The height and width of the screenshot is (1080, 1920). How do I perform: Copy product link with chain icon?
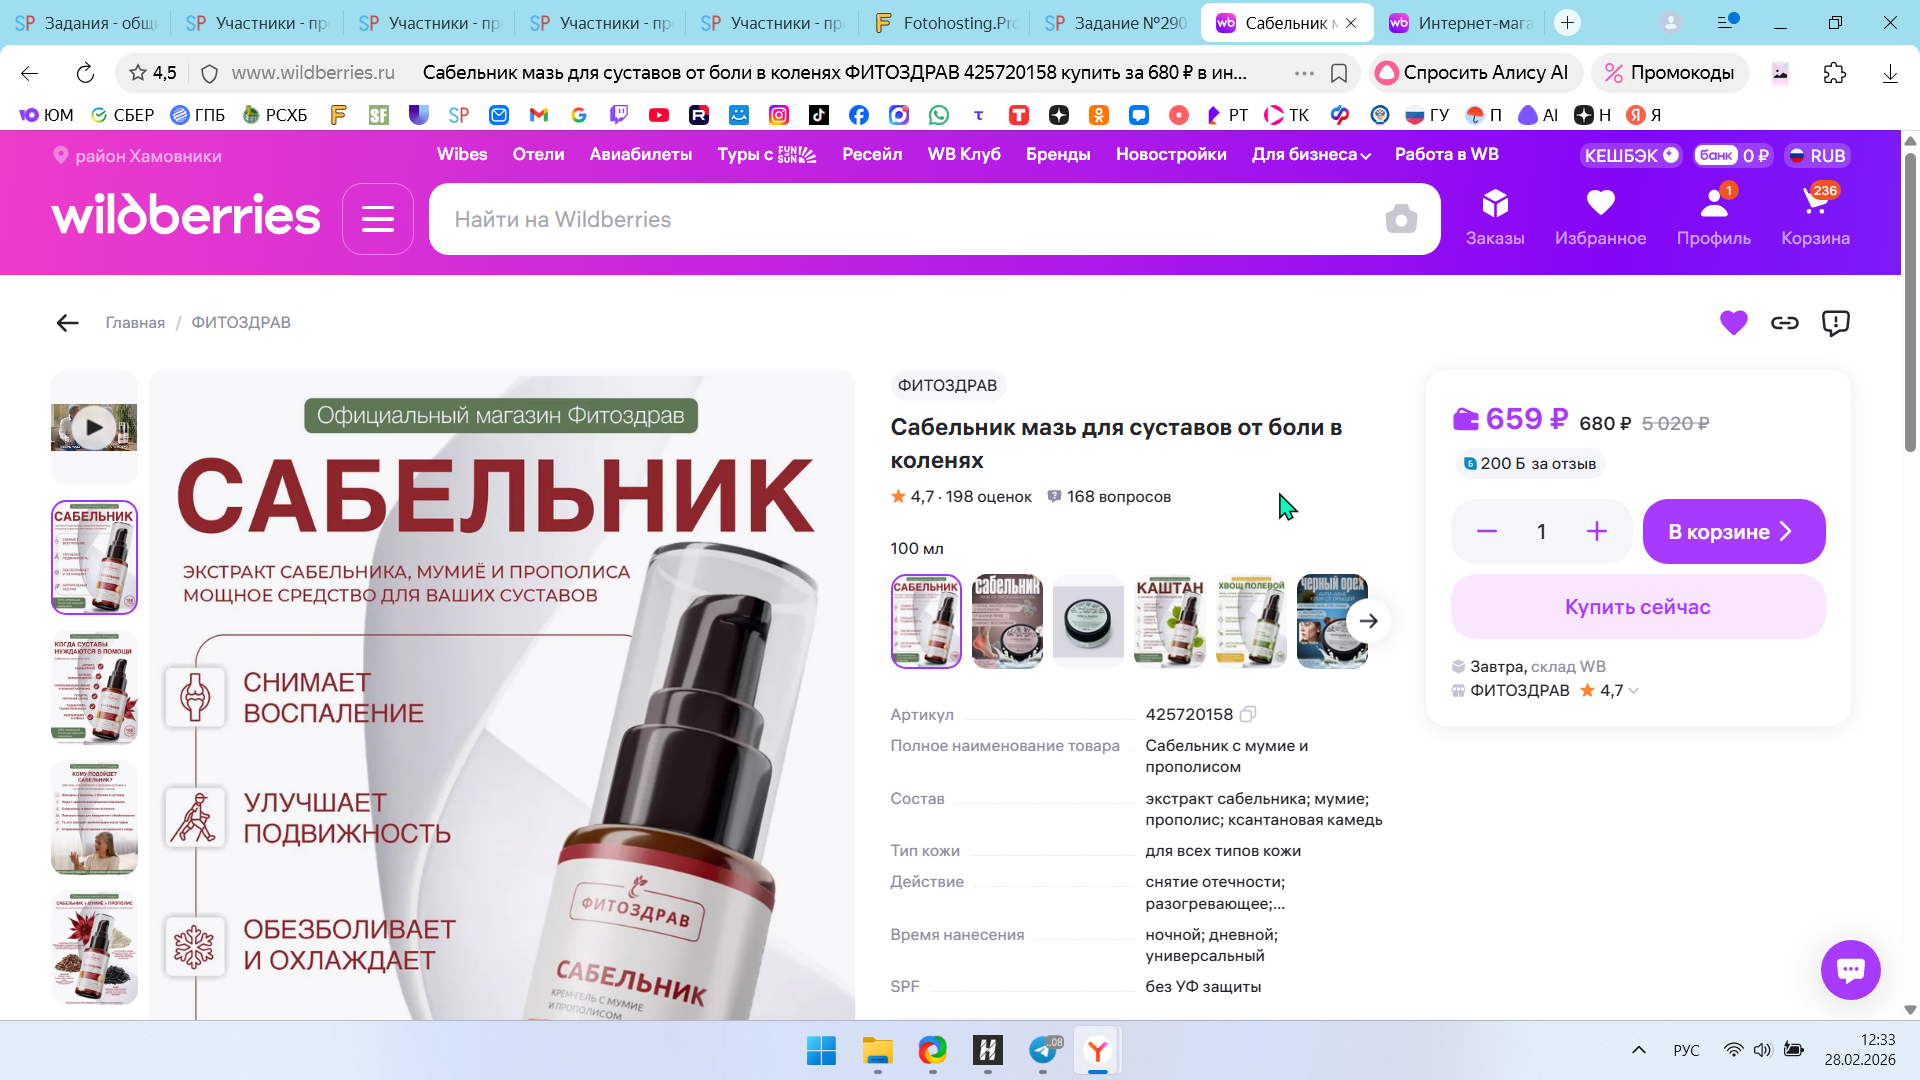1785,323
